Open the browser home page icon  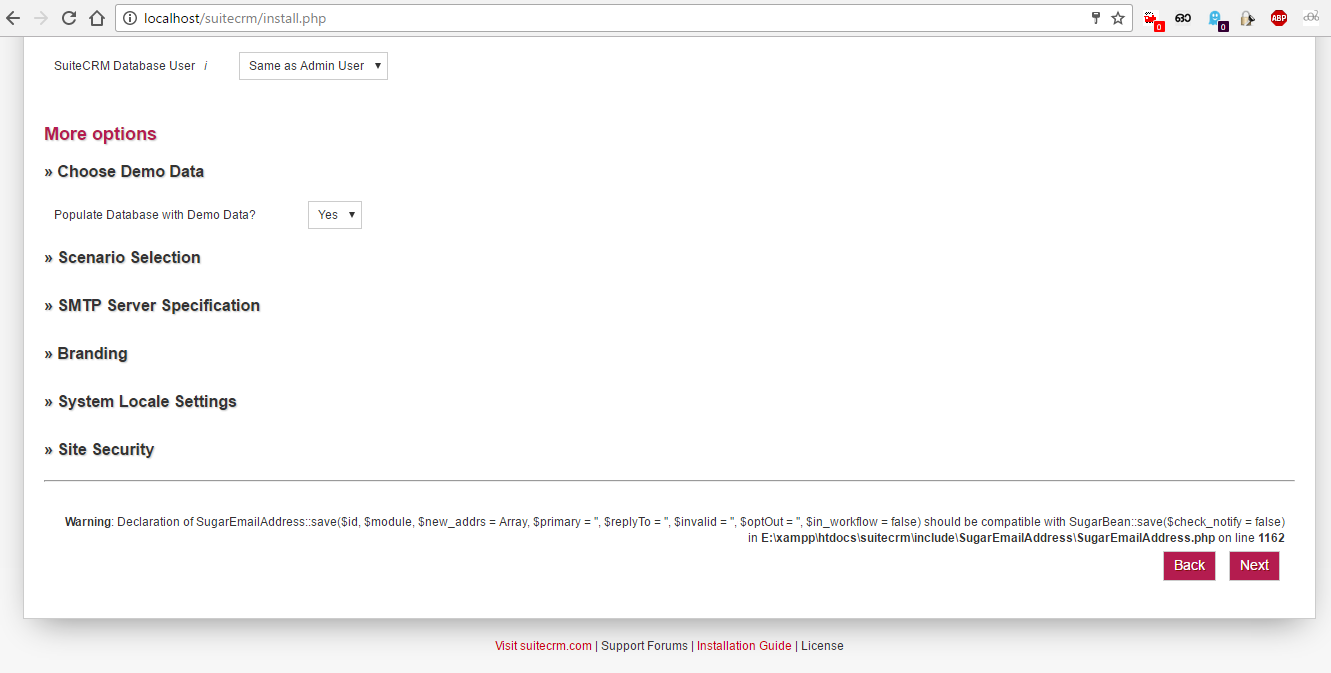click(97, 18)
